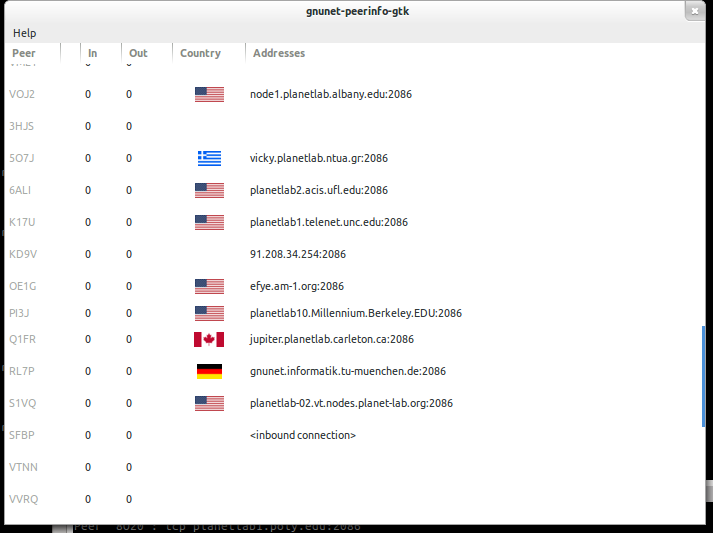This screenshot has width=713, height=533.
Task: Click the US flag for node1.planetlab.albany.edu
Action: click(x=209, y=94)
